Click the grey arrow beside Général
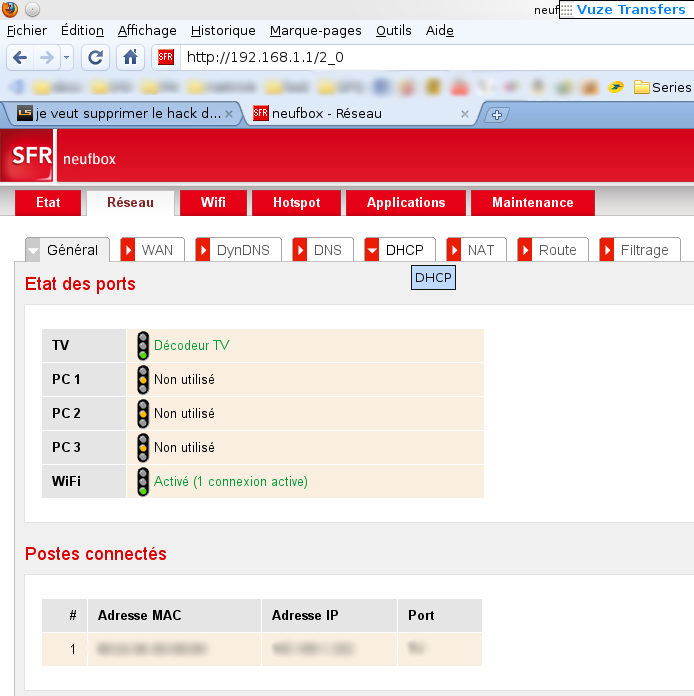Screen dimensions: 694x696 click(x=33, y=250)
